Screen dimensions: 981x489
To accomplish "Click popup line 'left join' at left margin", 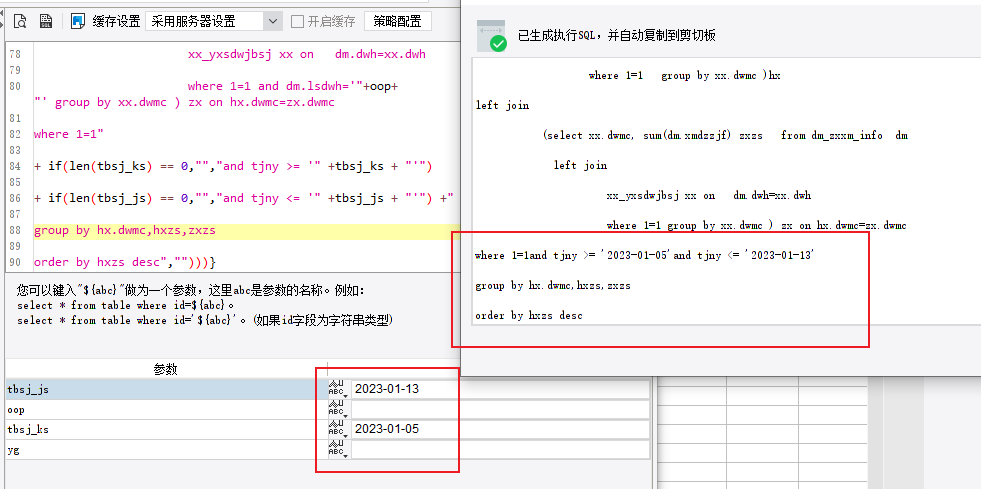I will click(502, 105).
